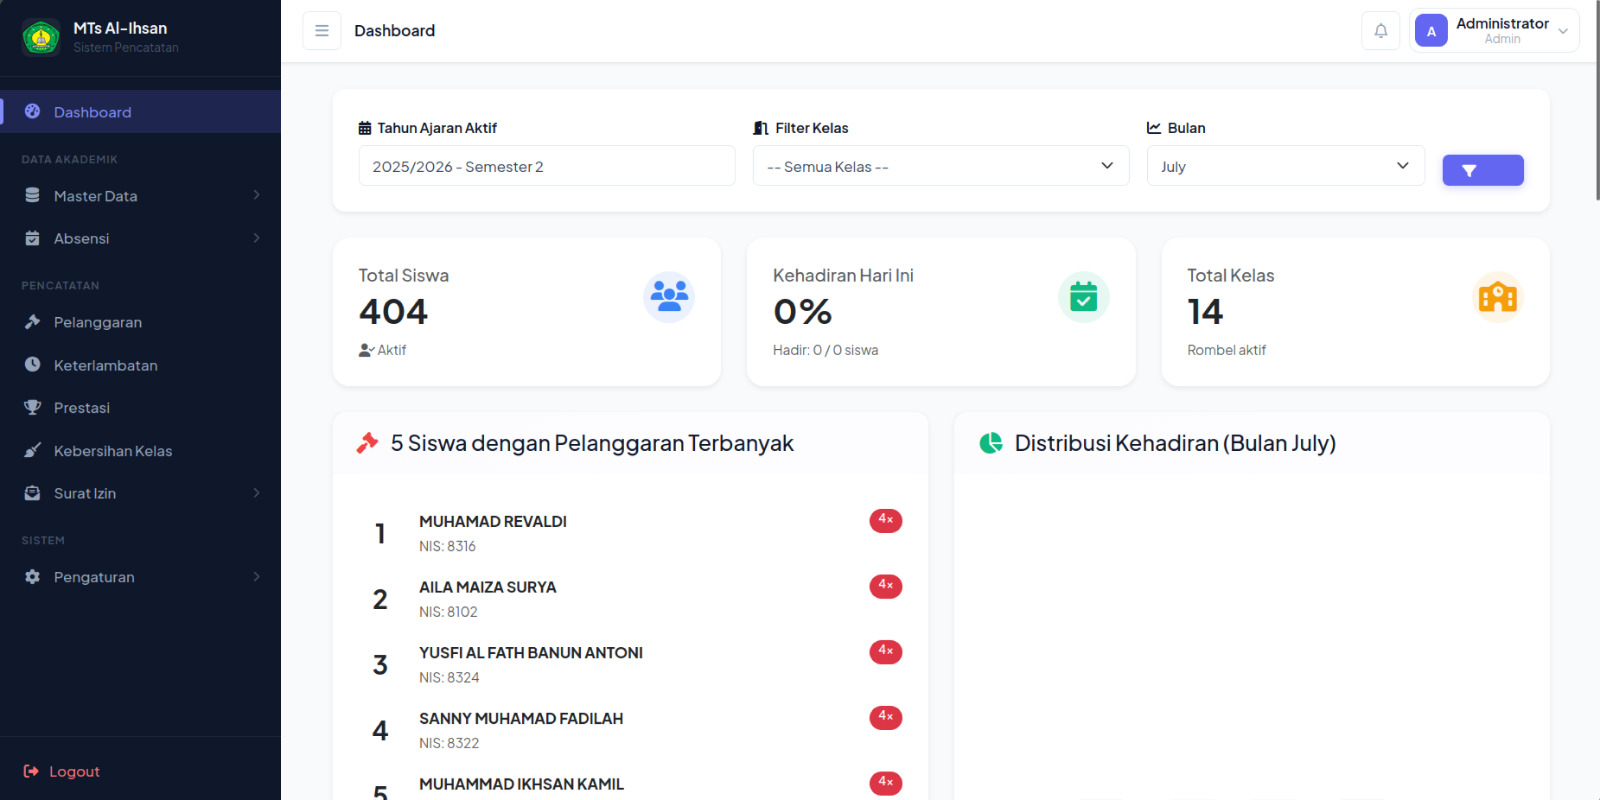Select student MUHAMAD REVALDI
This screenshot has height=800, width=1600.
point(493,522)
